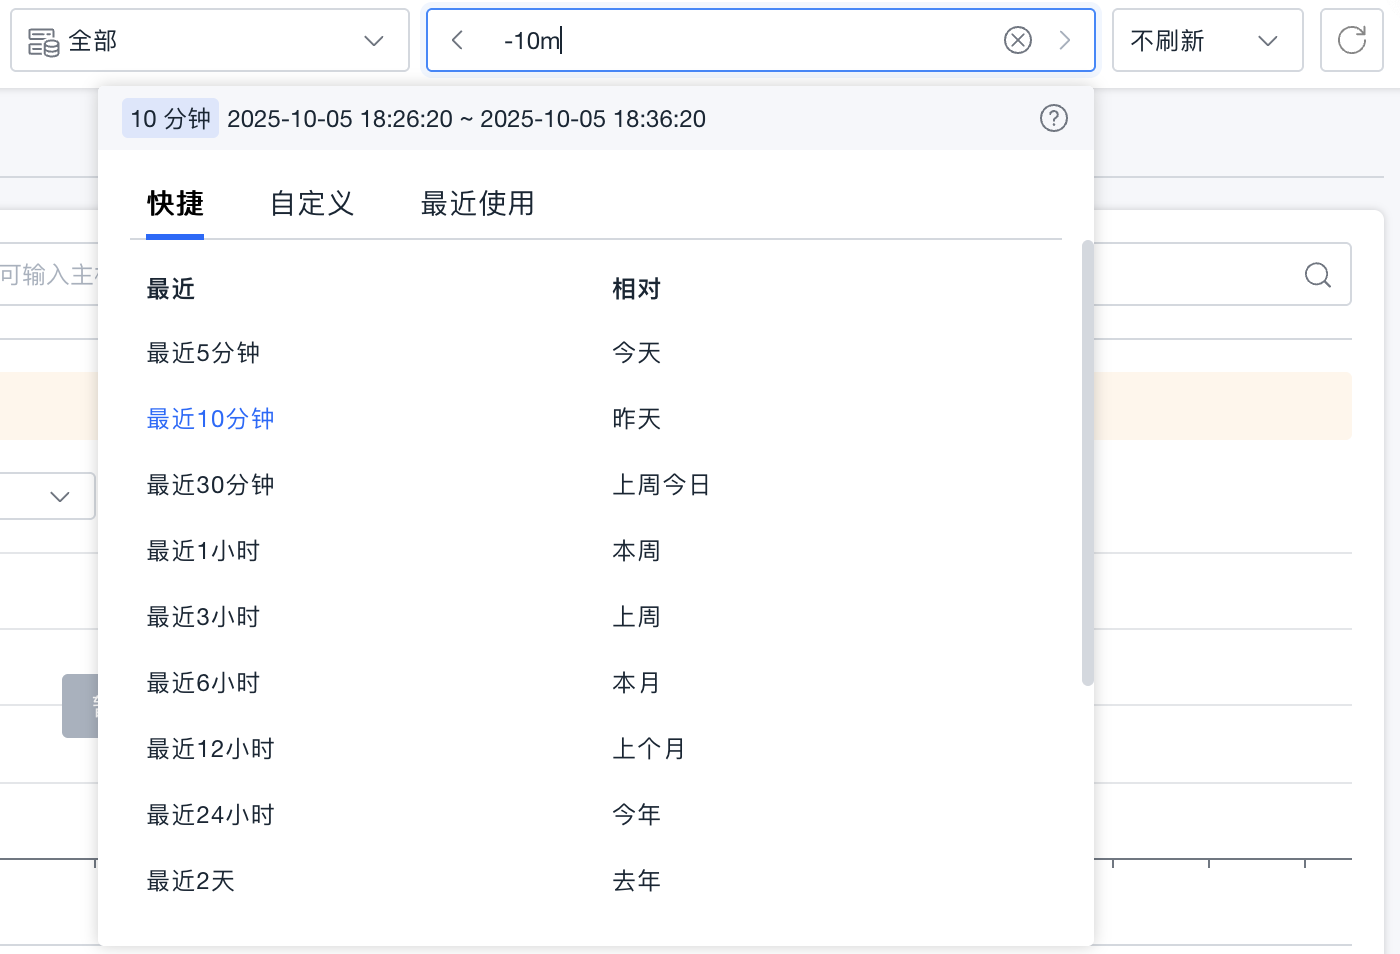The width and height of the screenshot is (1400, 954).
Task: Click the database icon beside 全部
Action: (43, 41)
